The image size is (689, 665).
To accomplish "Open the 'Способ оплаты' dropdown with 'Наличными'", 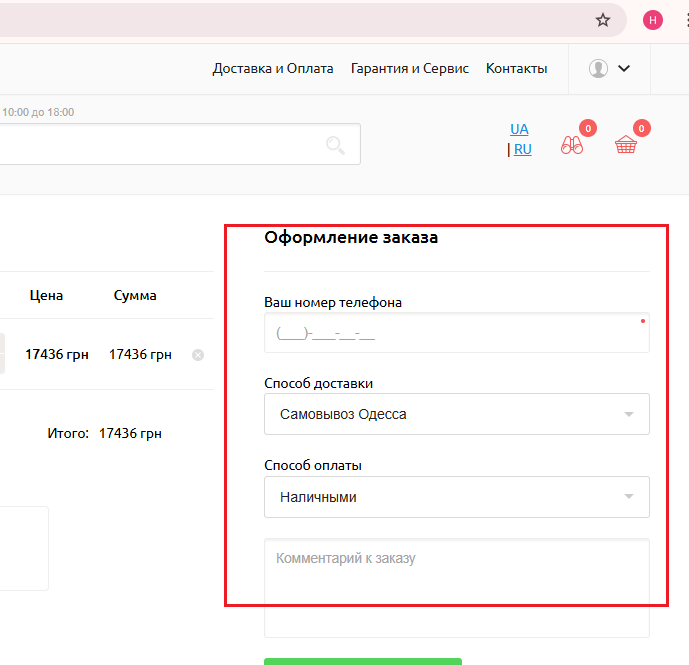I will (456, 497).
